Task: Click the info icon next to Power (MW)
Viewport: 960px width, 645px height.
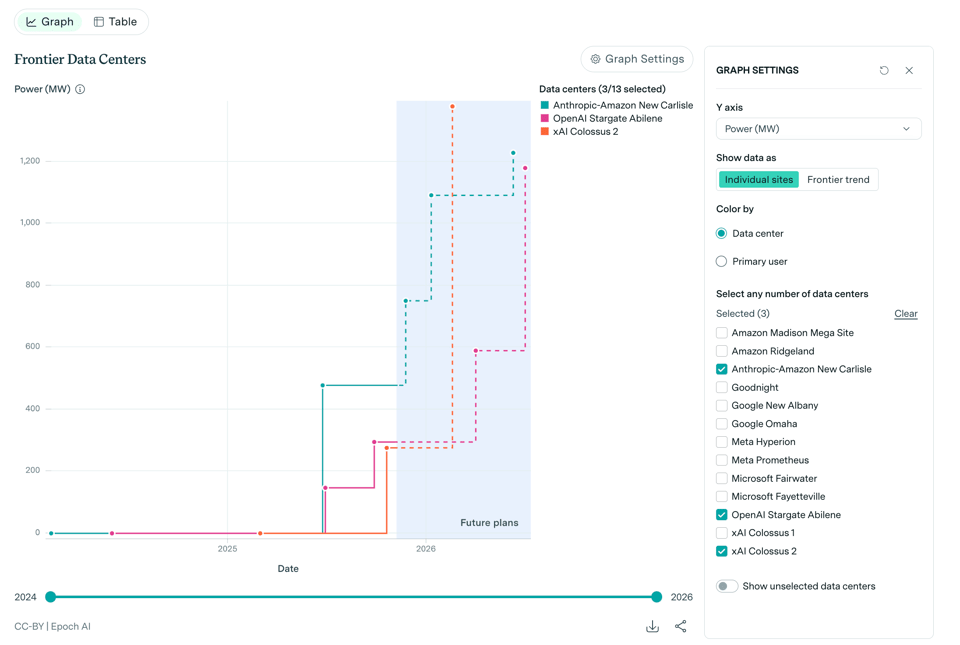Action: (x=80, y=89)
